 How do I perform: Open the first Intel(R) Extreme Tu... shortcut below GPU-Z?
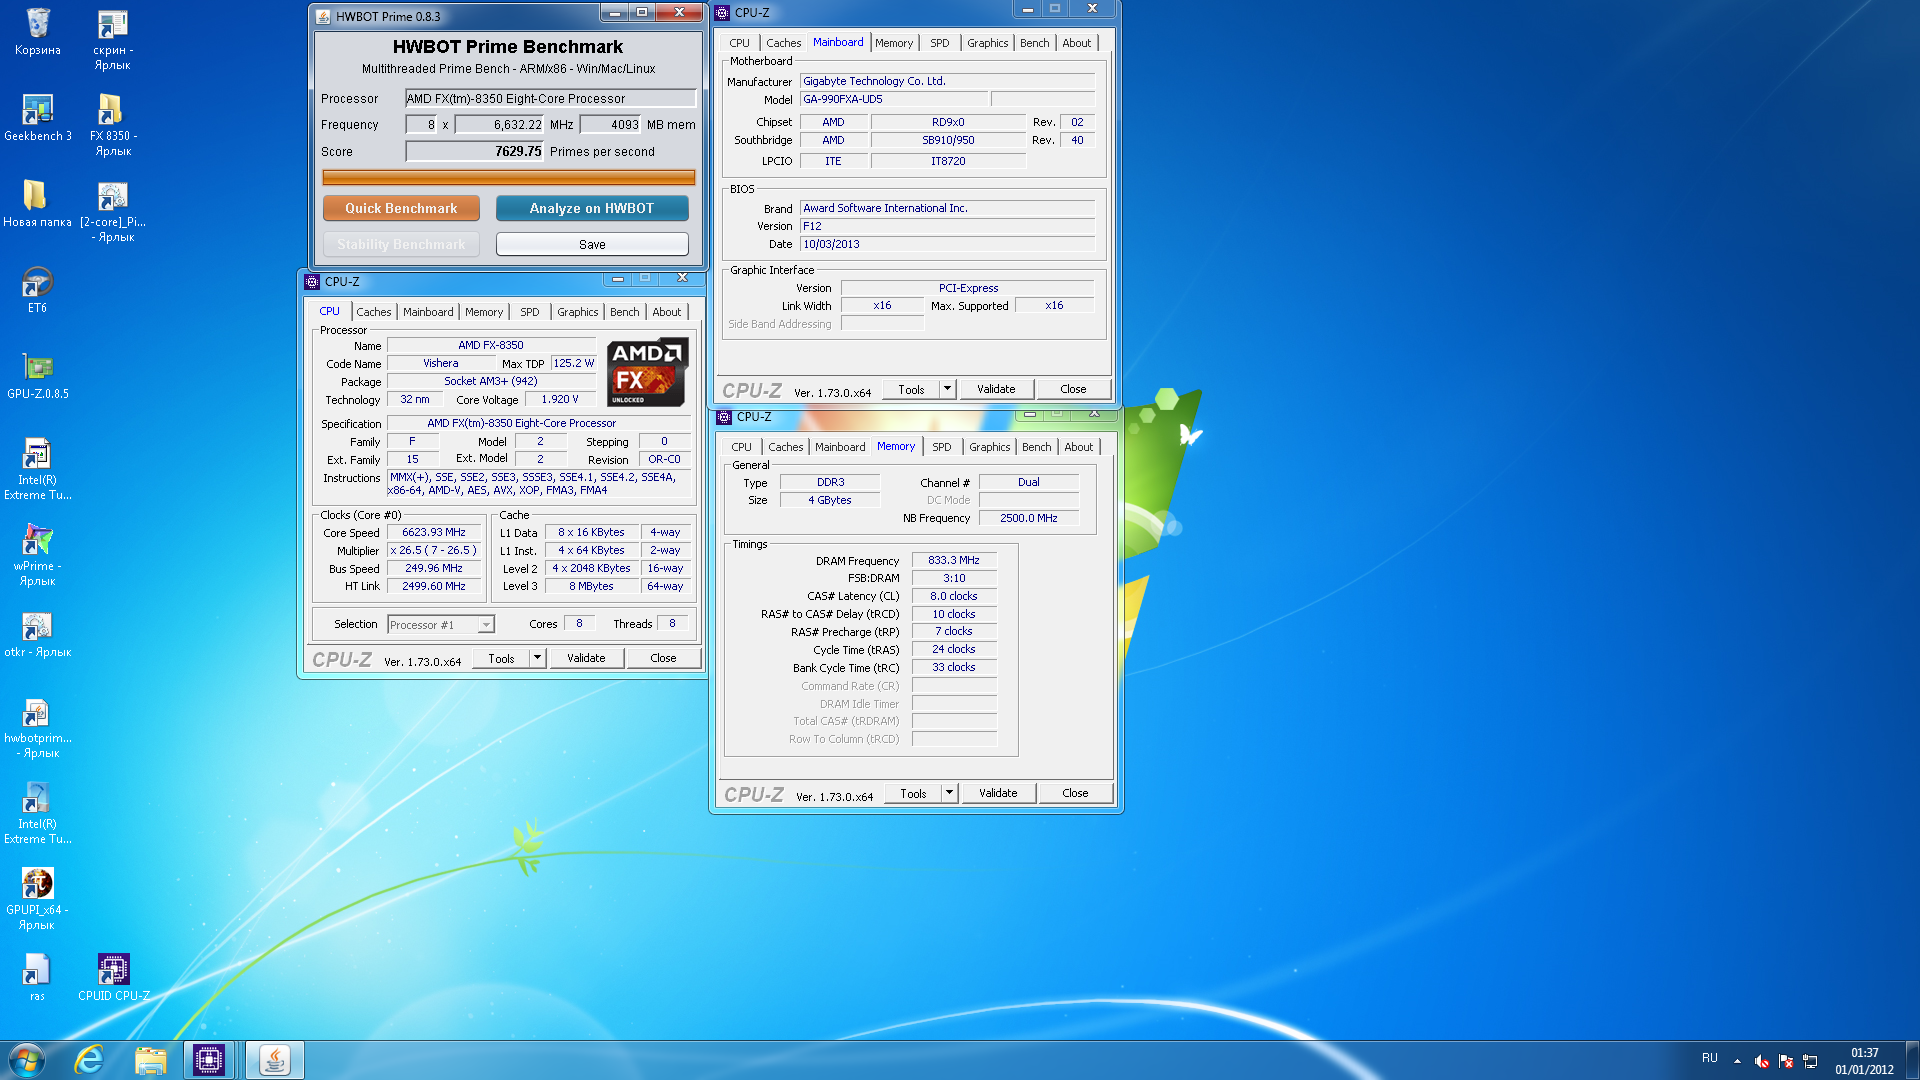click(x=38, y=470)
